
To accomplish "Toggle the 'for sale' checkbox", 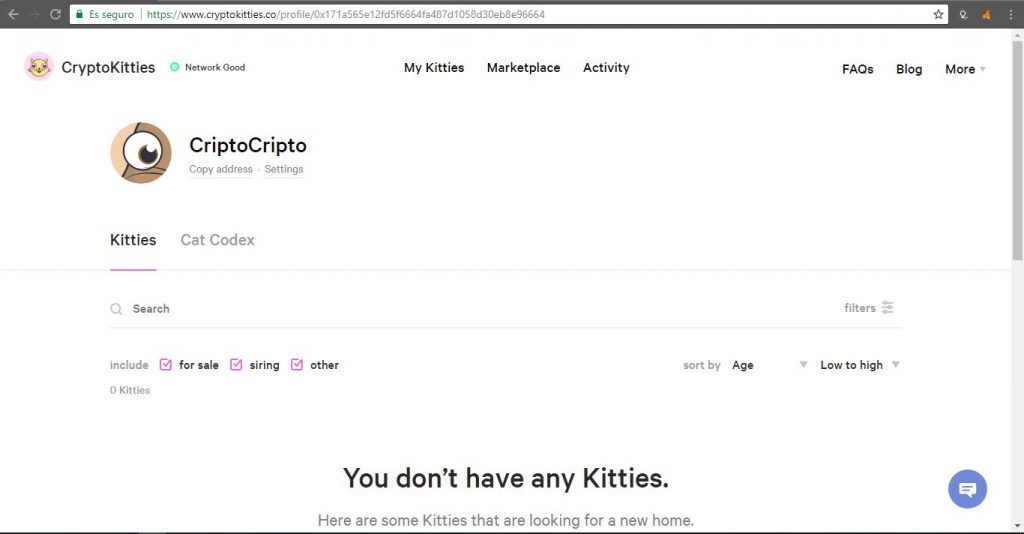I will click(166, 365).
